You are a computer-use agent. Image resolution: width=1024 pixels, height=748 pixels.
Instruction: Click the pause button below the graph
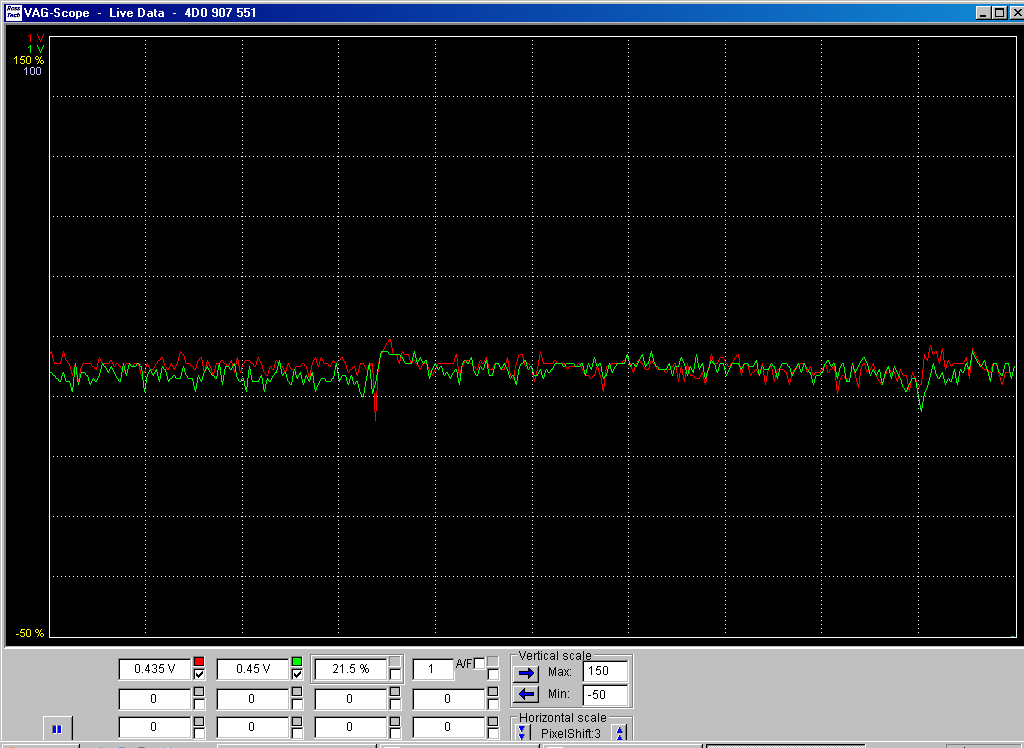(x=57, y=729)
